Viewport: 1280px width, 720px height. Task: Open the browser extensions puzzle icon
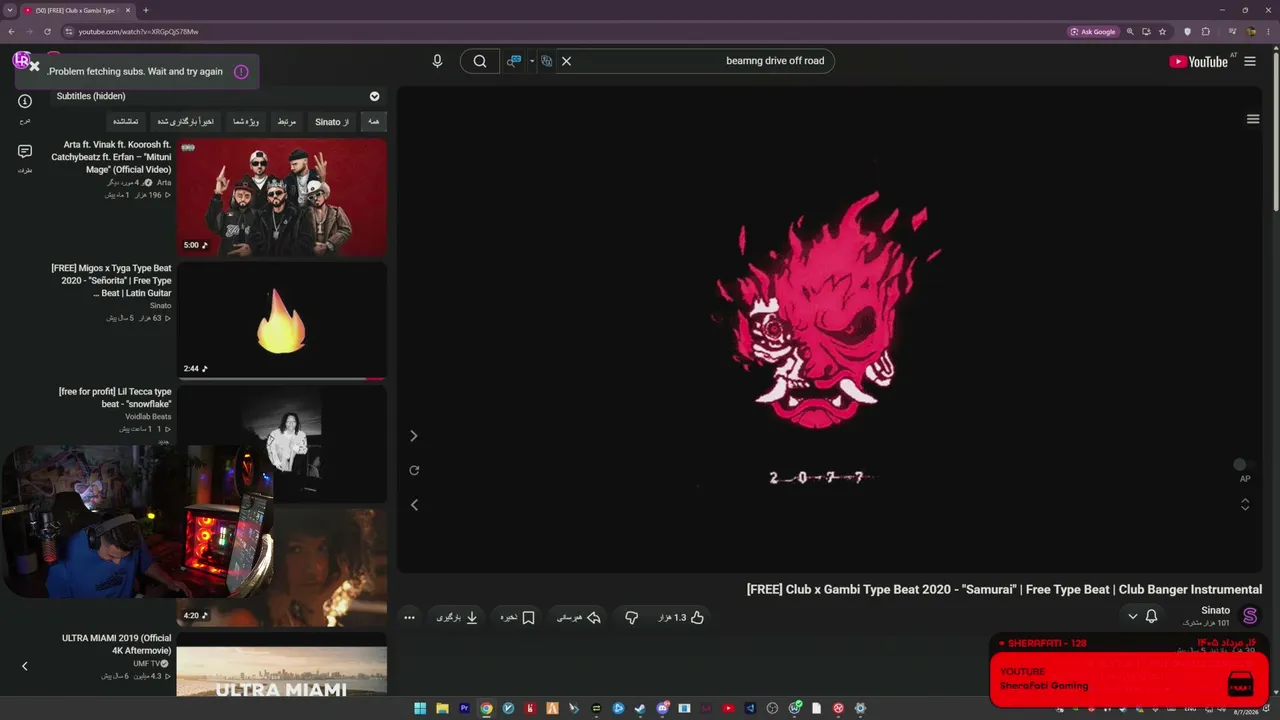point(1206,31)
